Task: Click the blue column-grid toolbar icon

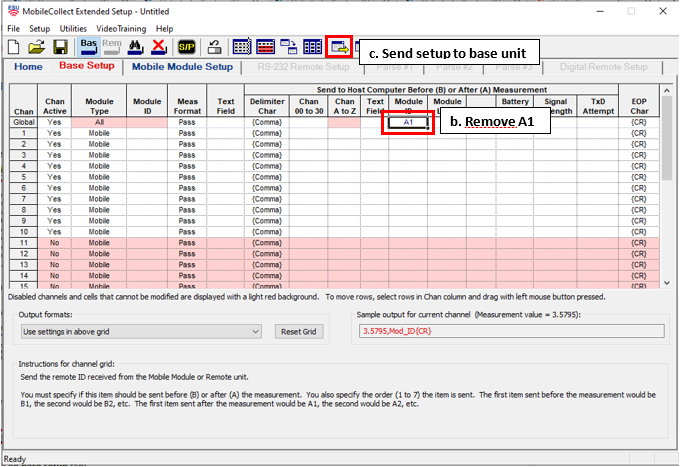Action: (312, 46)
